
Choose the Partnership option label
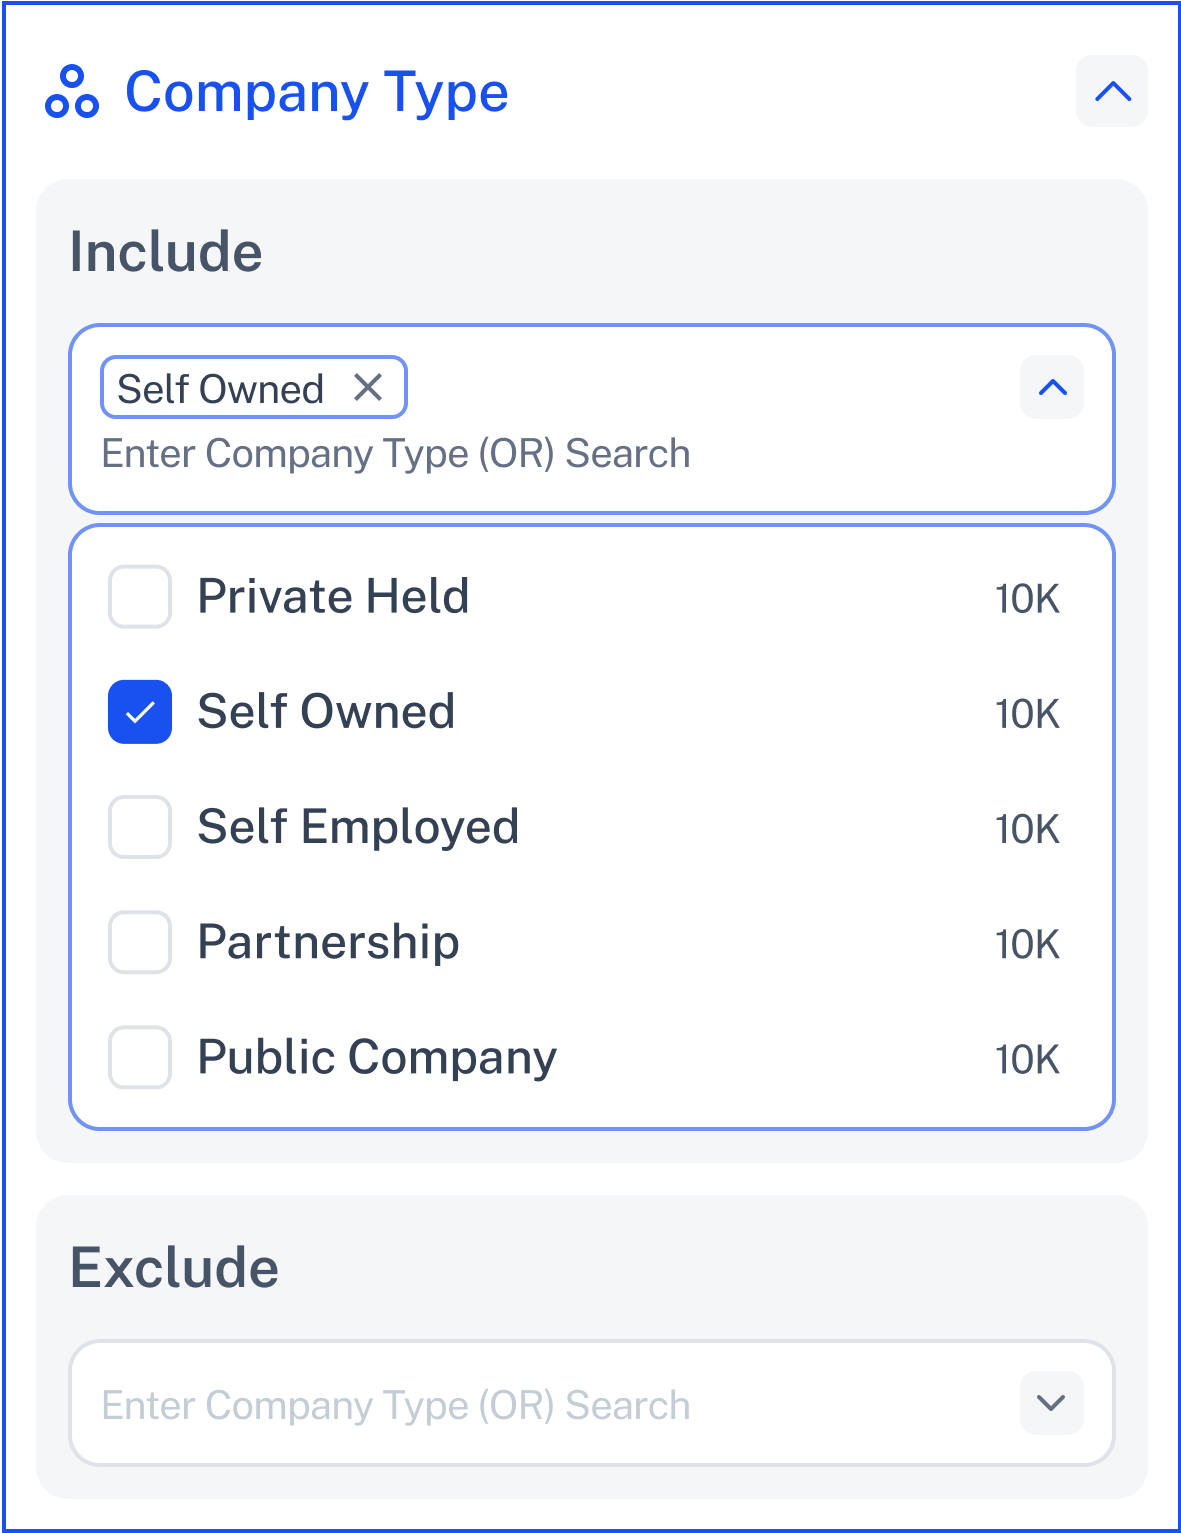328,943
